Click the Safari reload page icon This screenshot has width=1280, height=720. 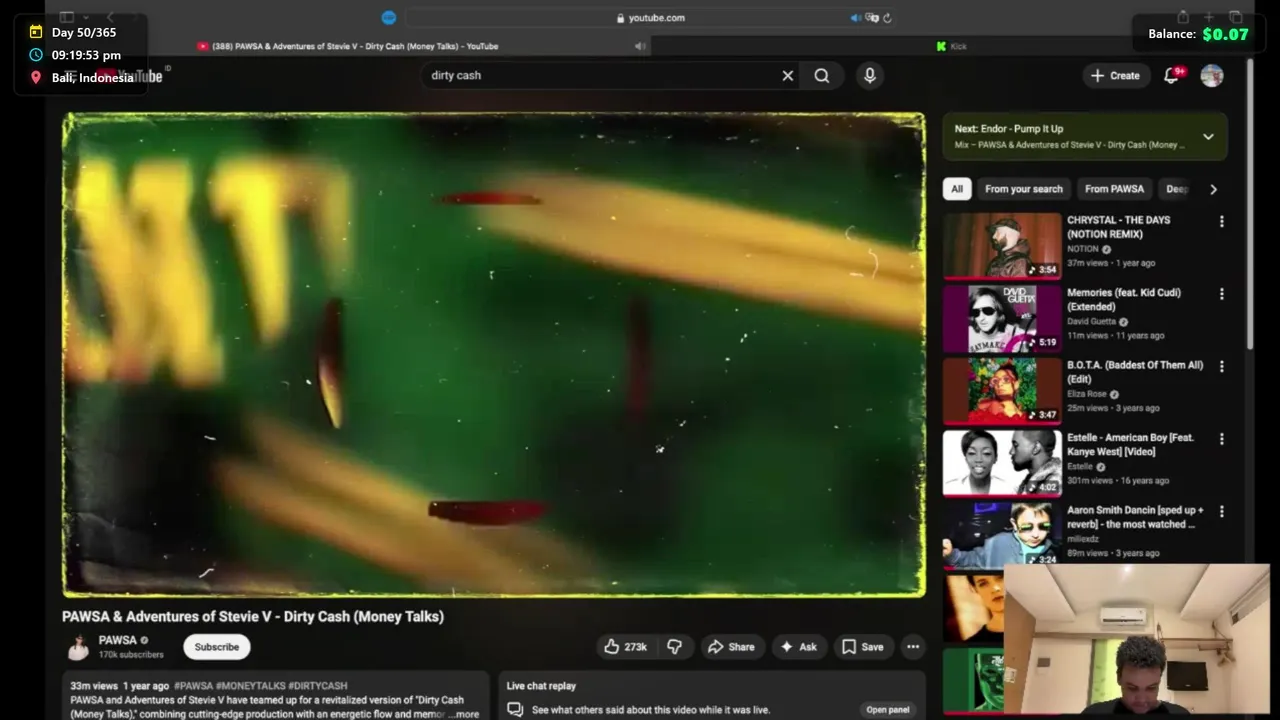point(887,18)
